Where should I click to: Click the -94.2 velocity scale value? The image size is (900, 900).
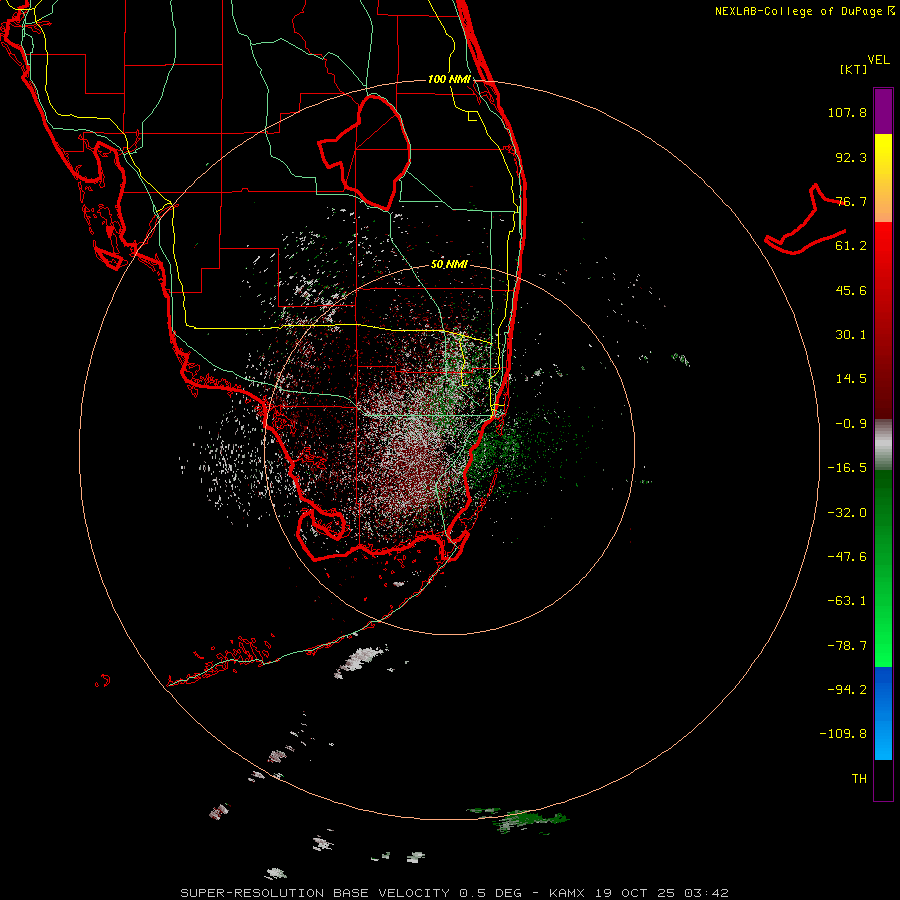point(847,689)
